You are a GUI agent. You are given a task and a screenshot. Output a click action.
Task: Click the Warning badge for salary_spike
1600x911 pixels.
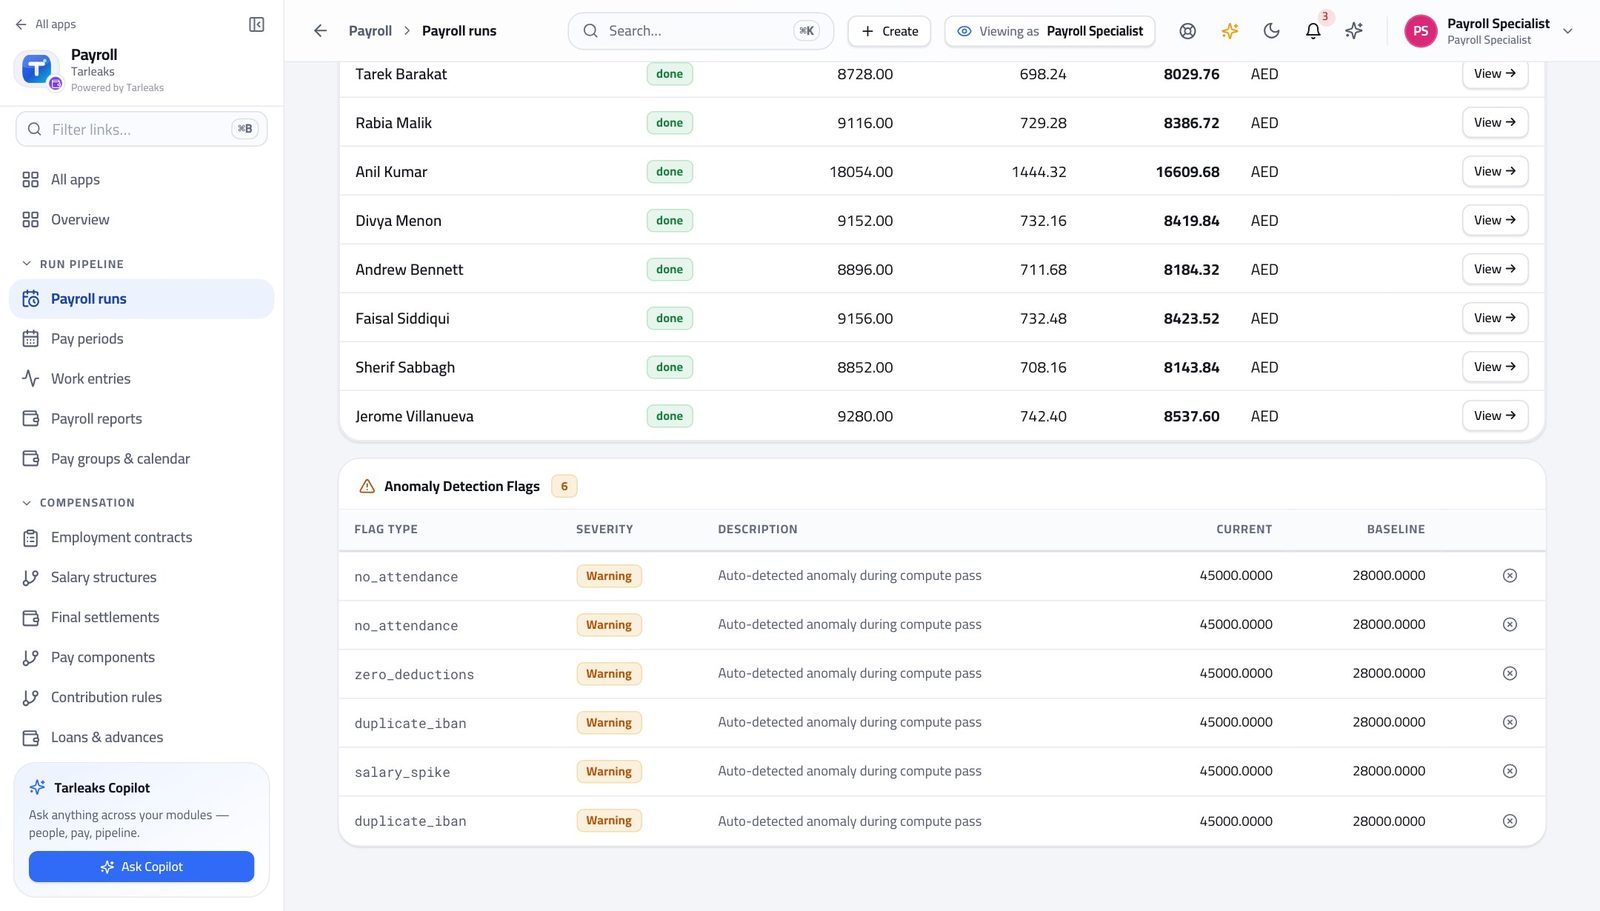[x=608, y=772]
